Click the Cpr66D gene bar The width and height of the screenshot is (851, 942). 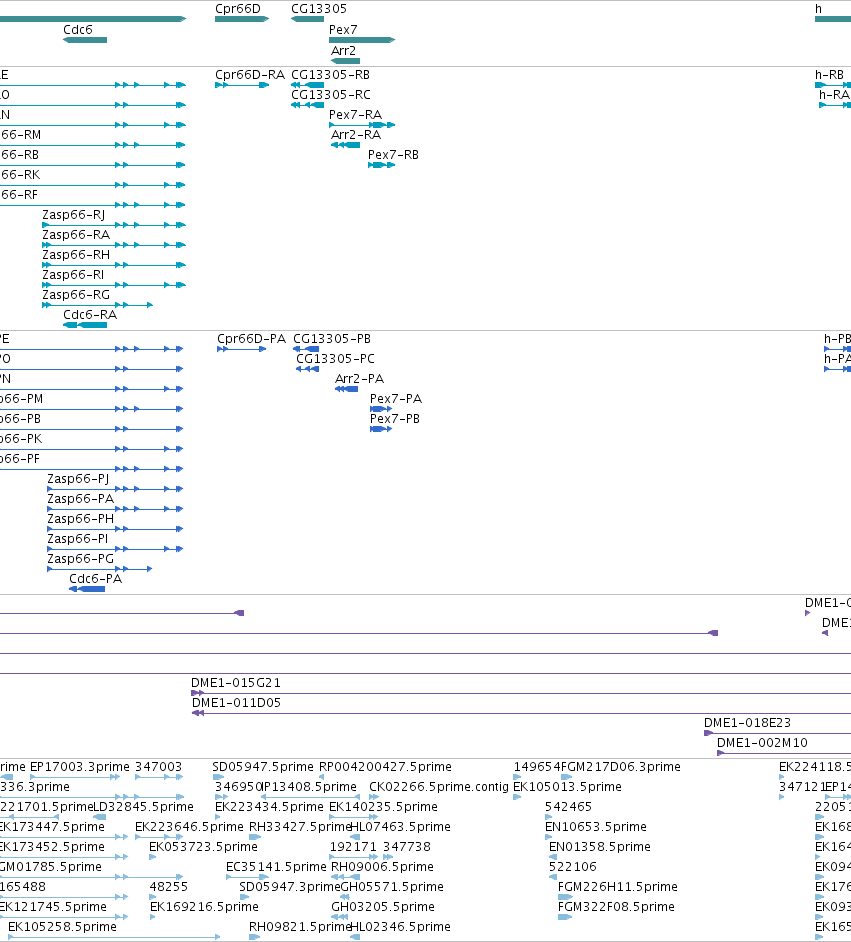pyautogui.click(x=242, y=19)
